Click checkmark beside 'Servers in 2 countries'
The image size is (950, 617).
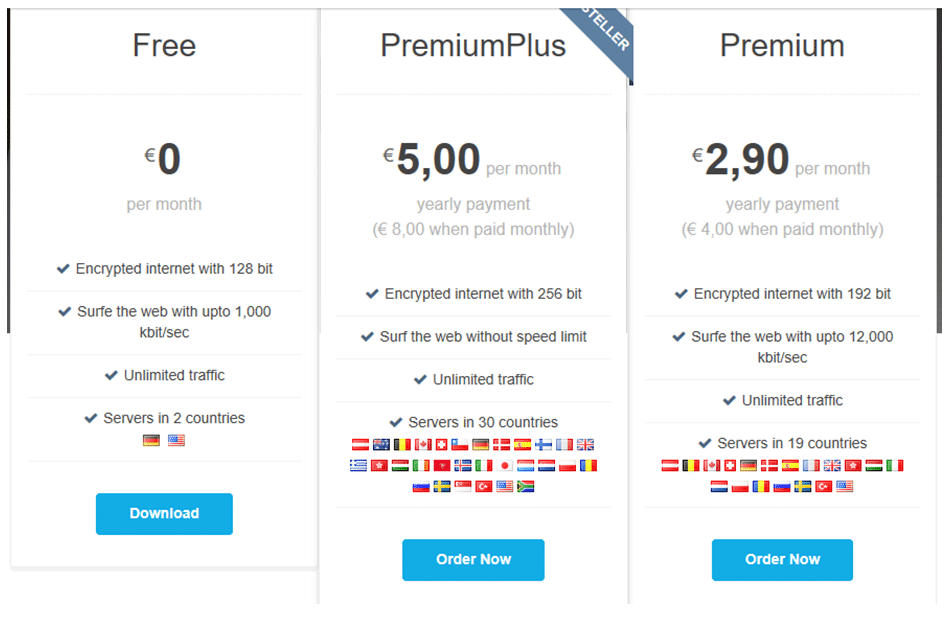[x=91, y=418]
